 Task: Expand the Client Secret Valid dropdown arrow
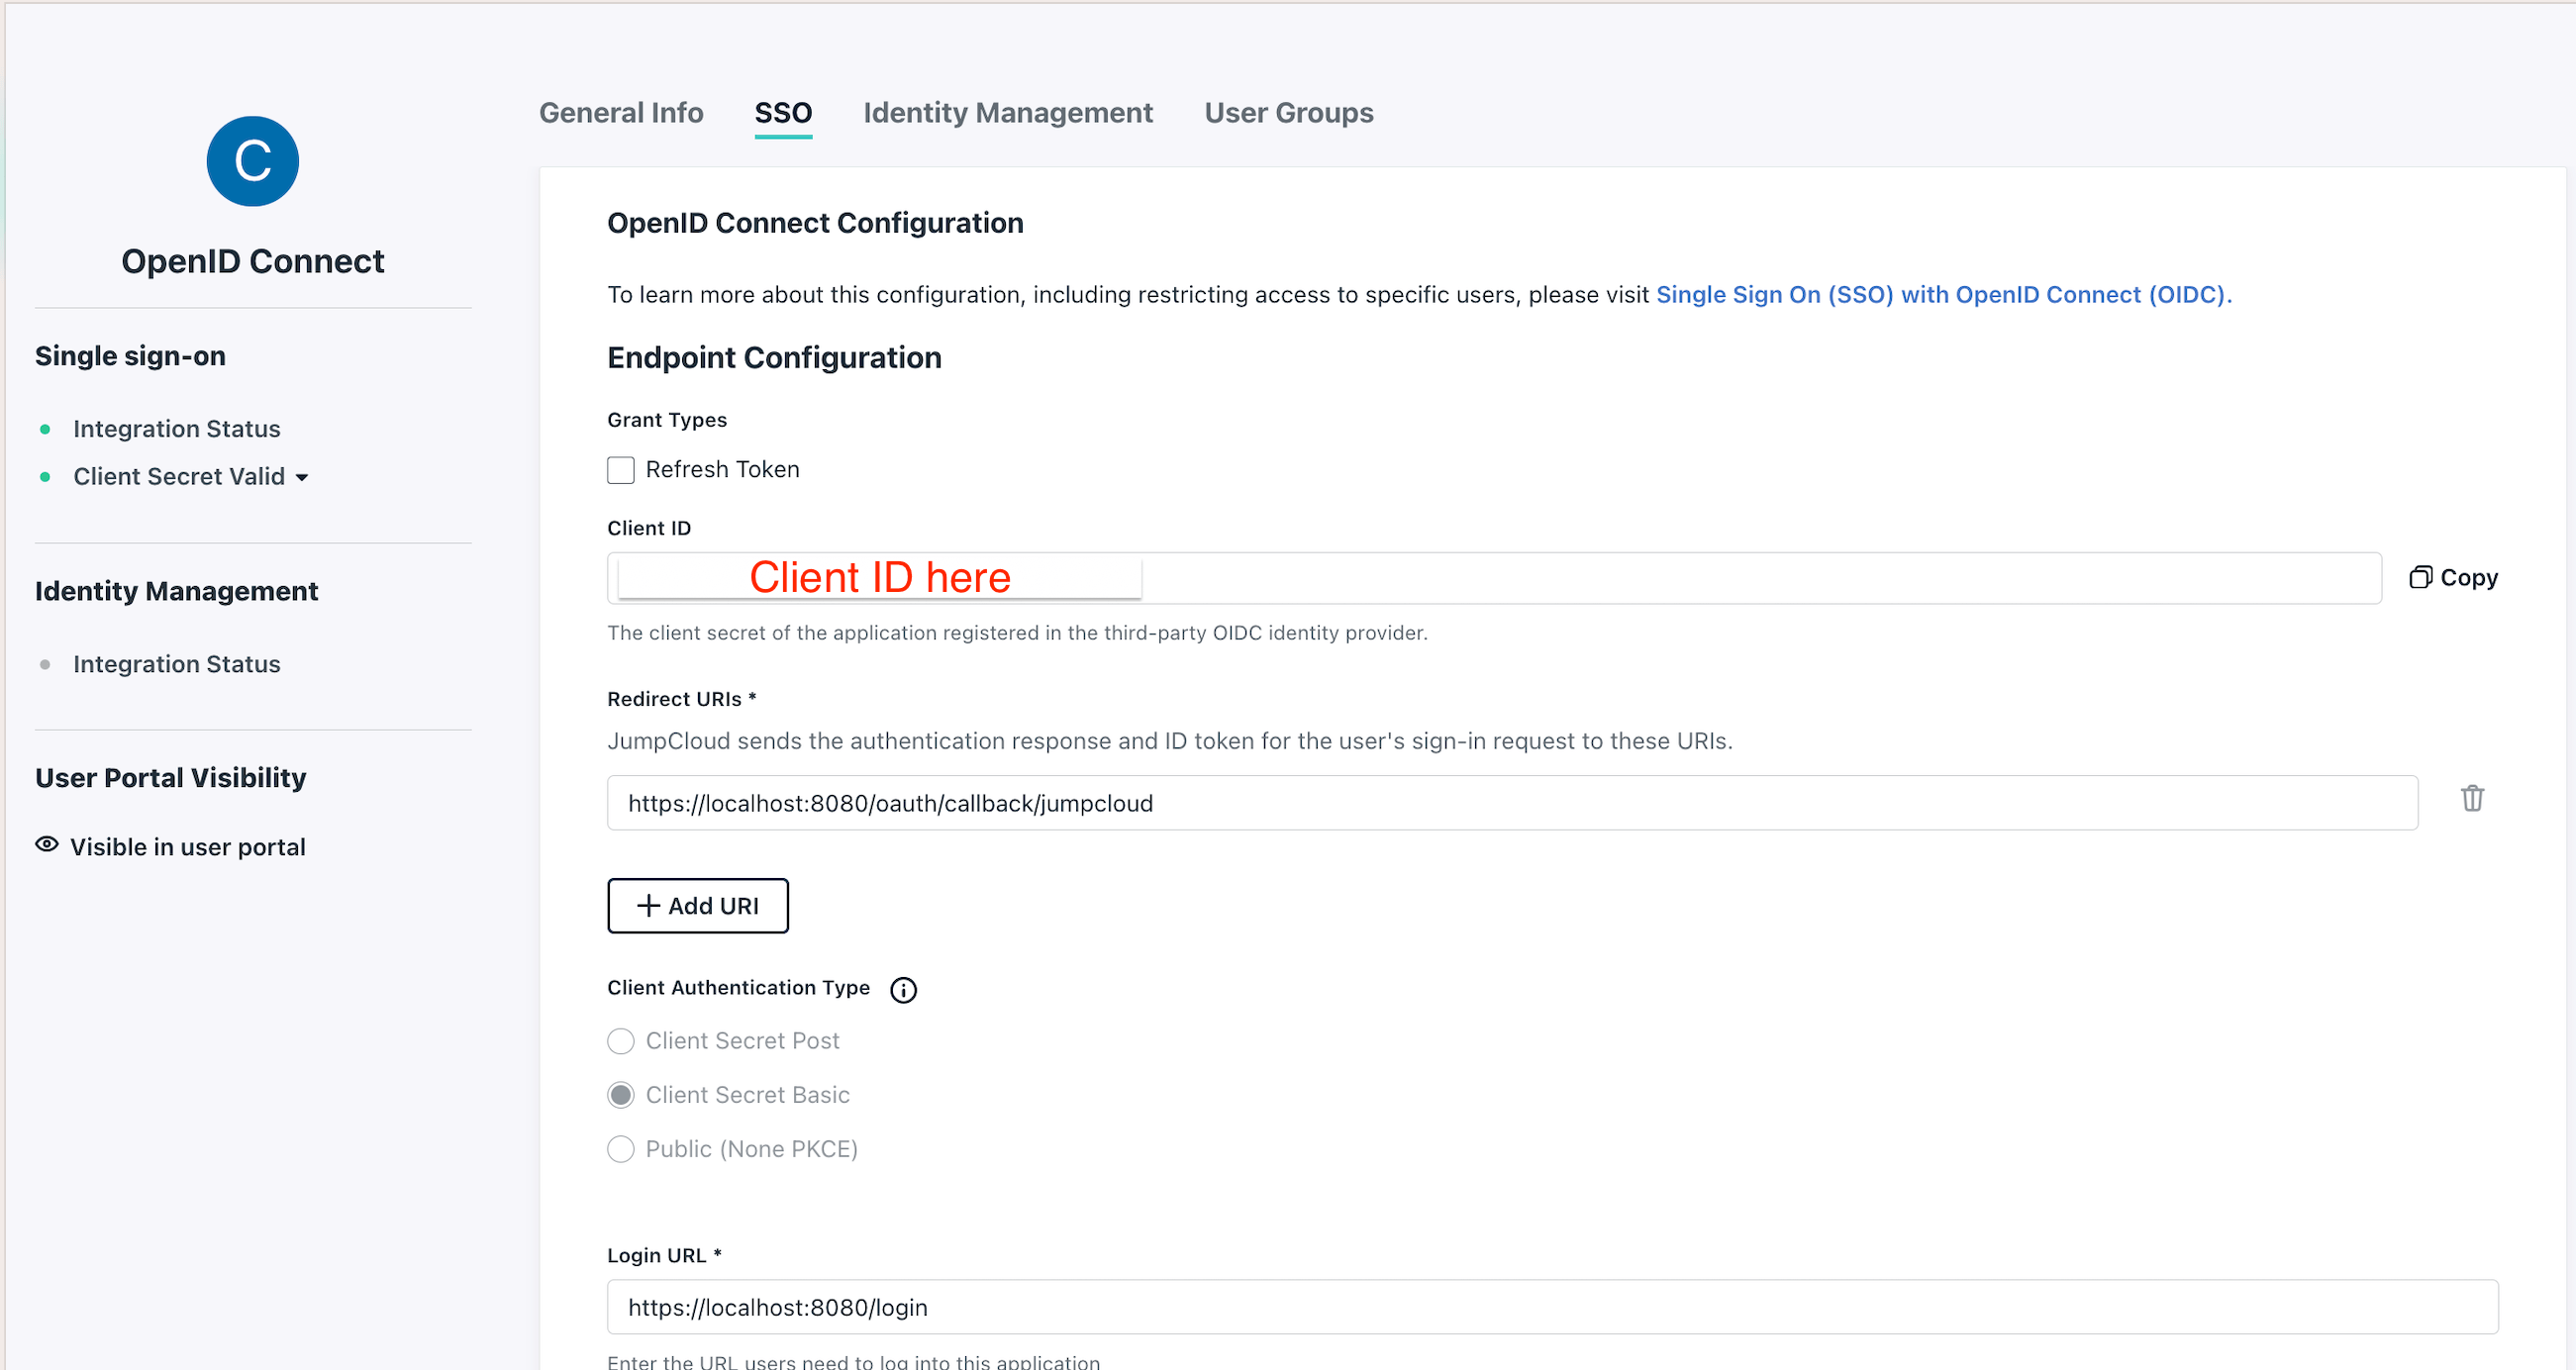(302, 478)
